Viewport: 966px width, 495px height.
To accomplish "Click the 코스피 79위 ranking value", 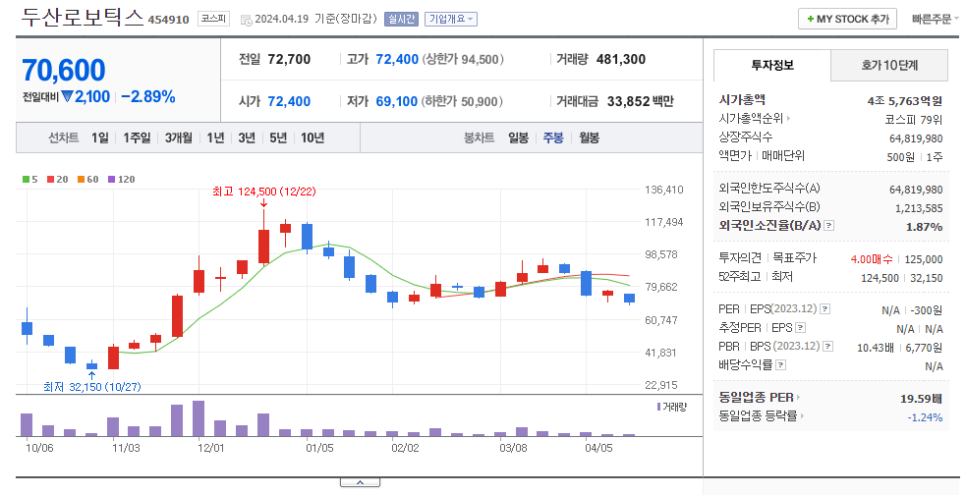I will pos(914,119).
